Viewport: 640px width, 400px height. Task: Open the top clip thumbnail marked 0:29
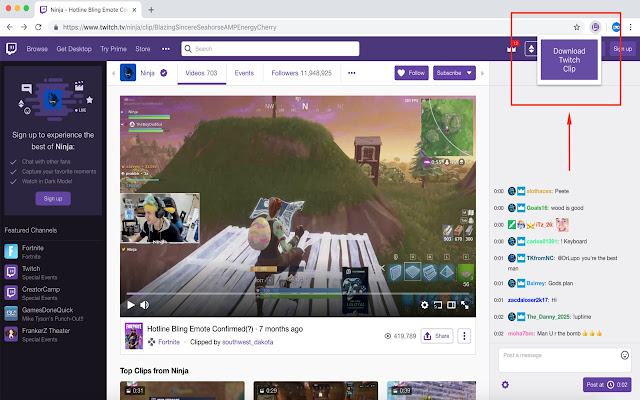click(x=316, y=391)
